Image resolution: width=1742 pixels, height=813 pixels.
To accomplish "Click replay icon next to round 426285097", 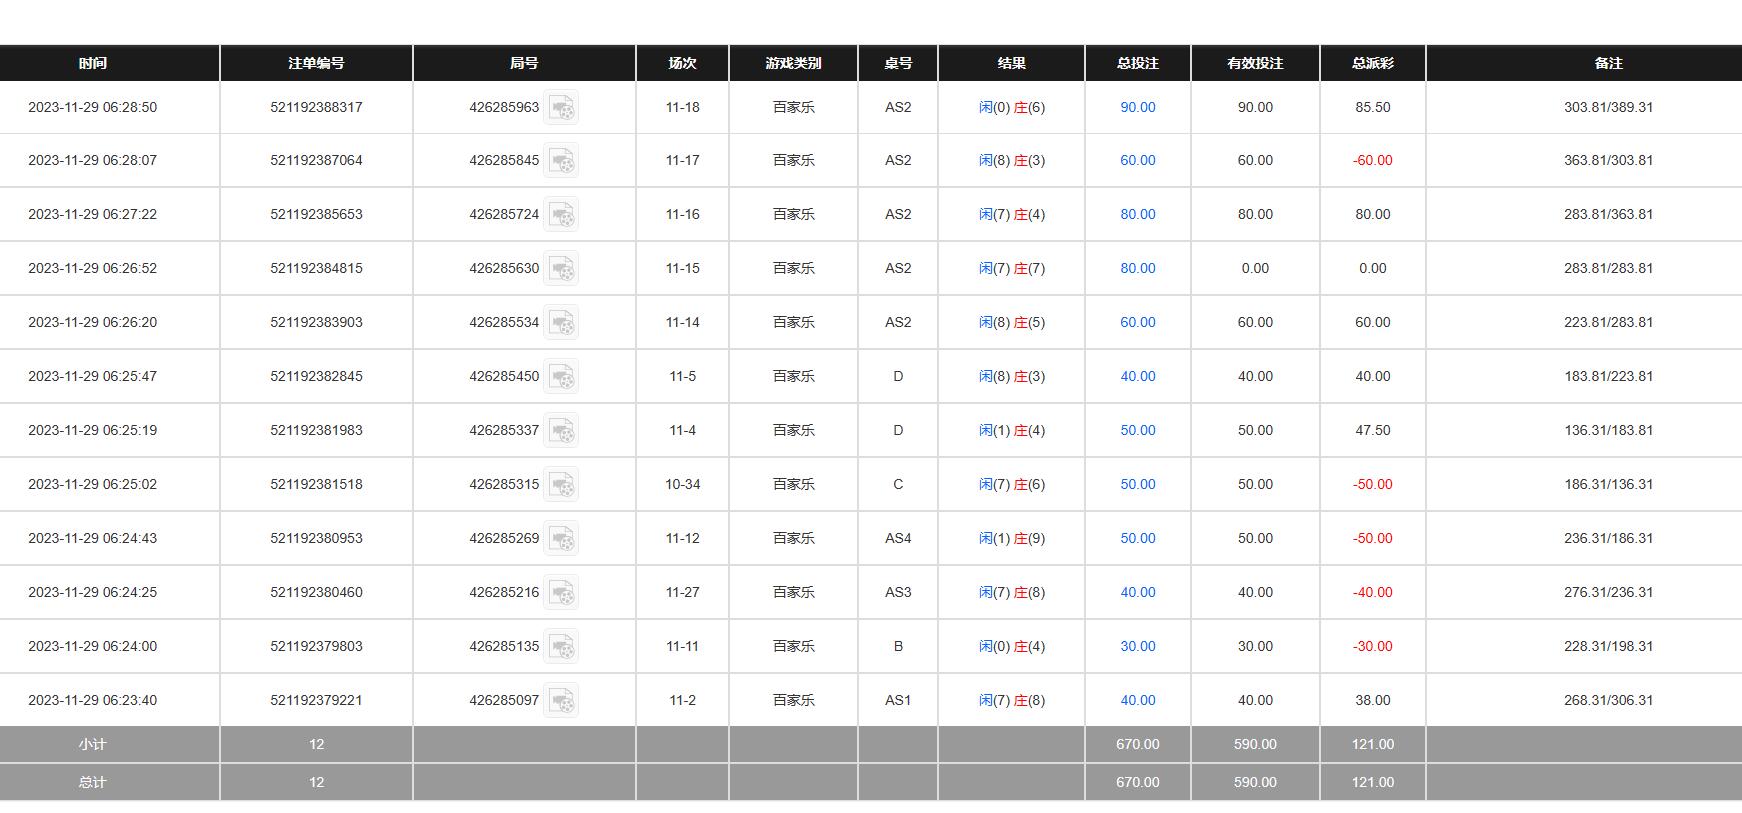I will pyautogui.click(x=561, y=701).
